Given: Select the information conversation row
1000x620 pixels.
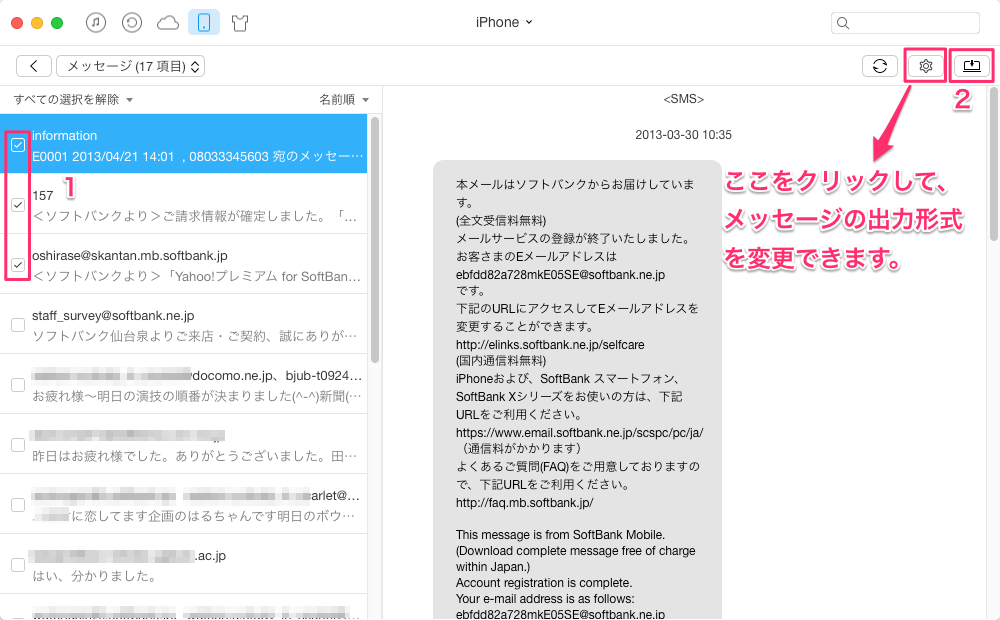Looking at the screenshot, I should pyautogui.click(x=184, y=144).
